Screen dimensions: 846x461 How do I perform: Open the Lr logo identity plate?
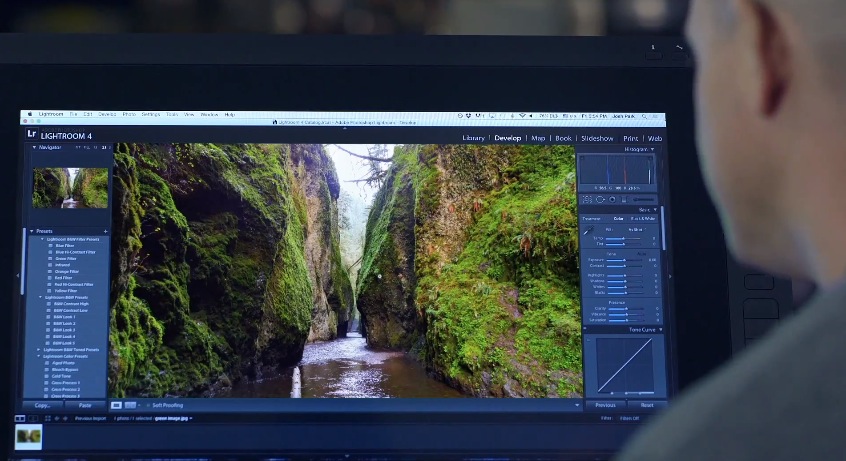(x=31, y=134)
